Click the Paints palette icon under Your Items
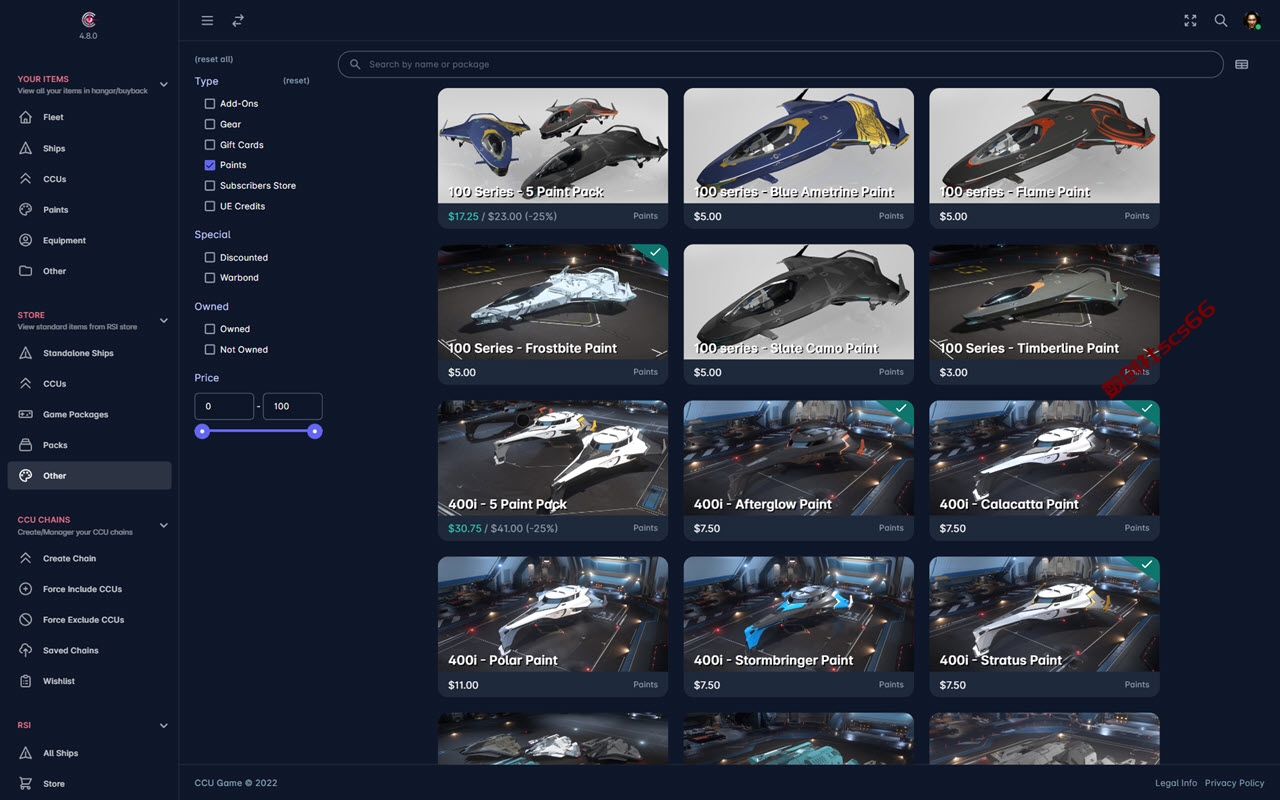Screen dimensions: 1280x800 (26, 209)
